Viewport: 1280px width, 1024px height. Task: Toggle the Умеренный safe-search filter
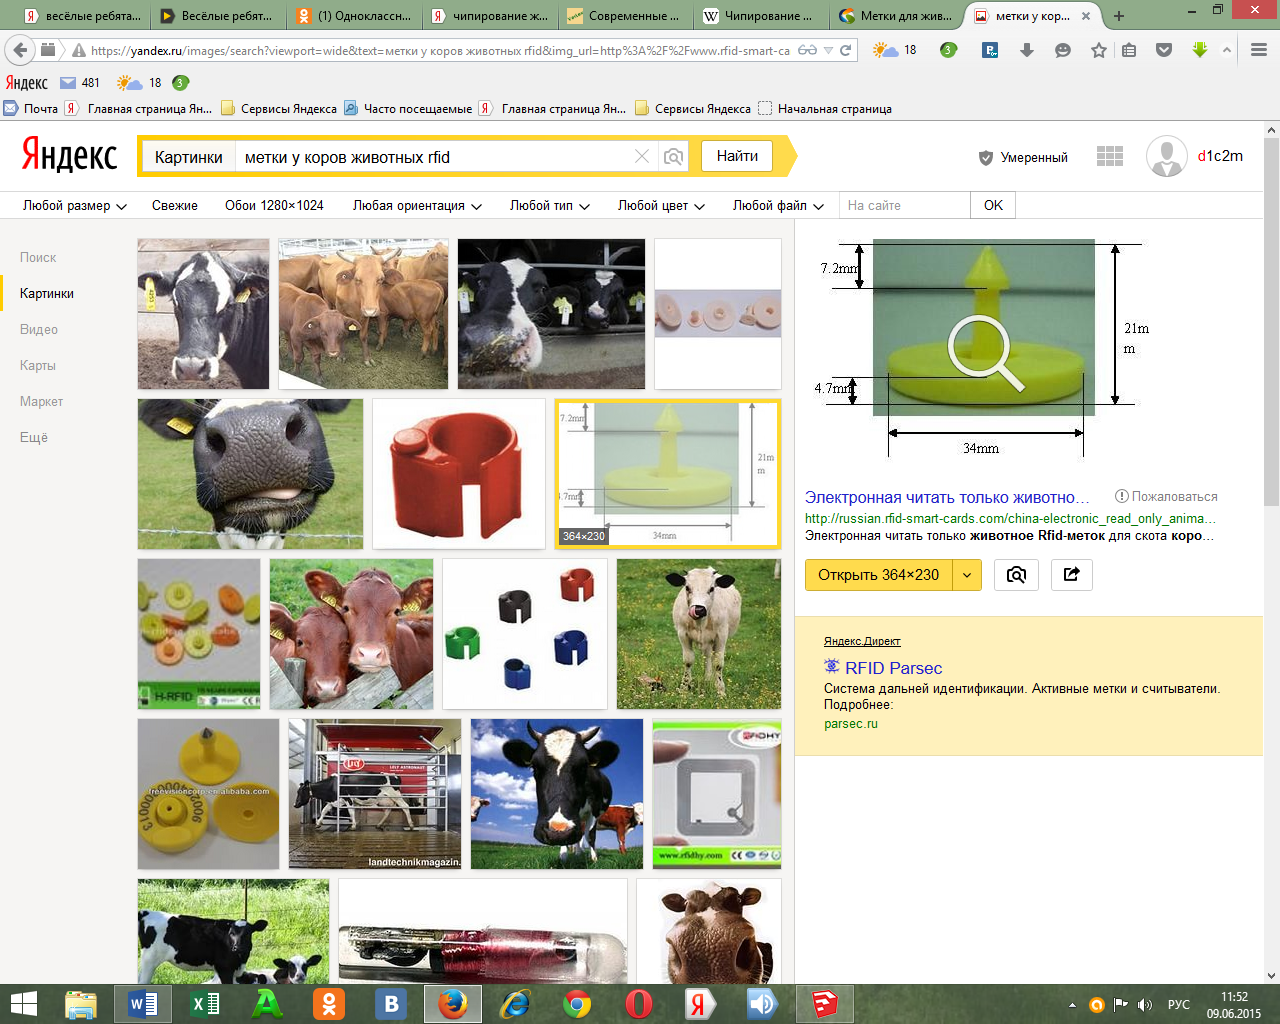(1023, 158)
